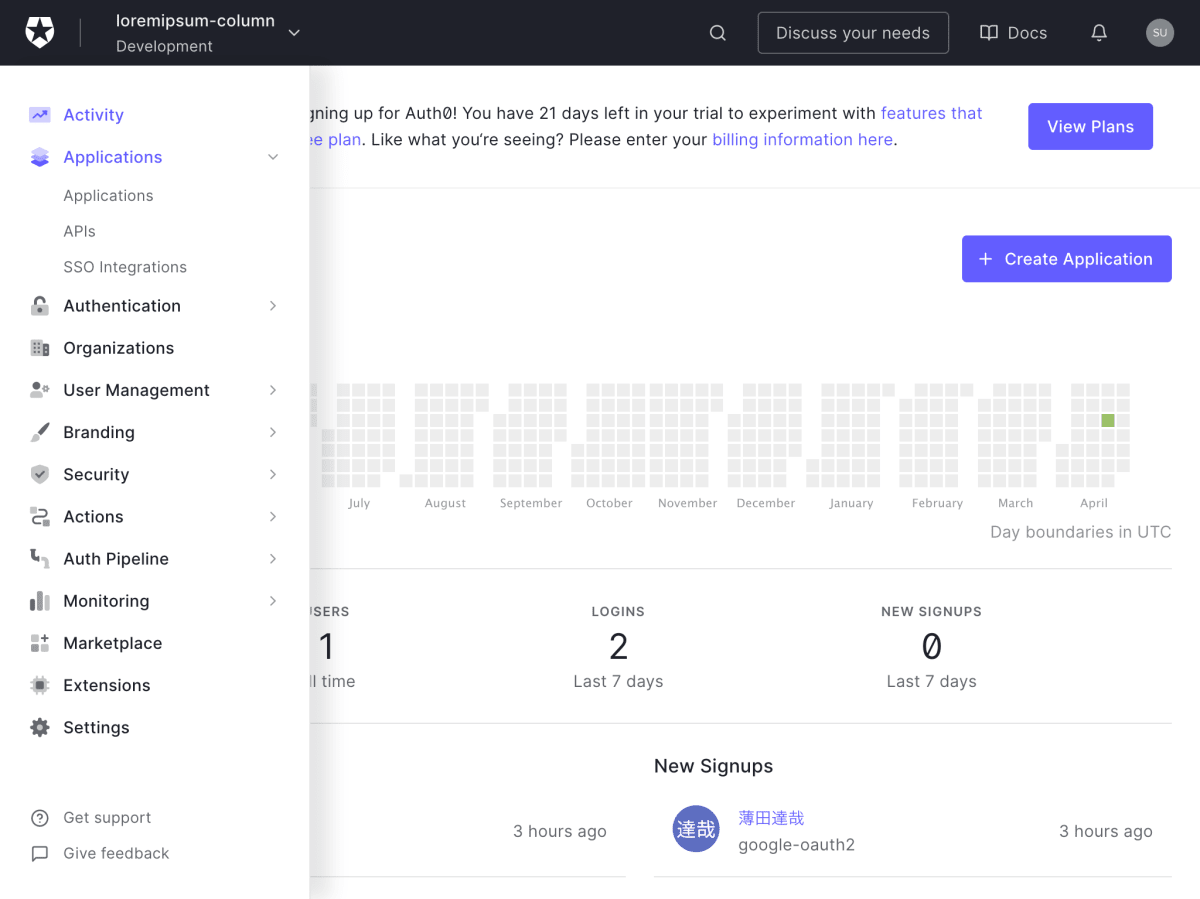This screenshot has width=1200, height=899.
Task: Follow the features that link
Action: pyautogui.click(x=932, y=114)
